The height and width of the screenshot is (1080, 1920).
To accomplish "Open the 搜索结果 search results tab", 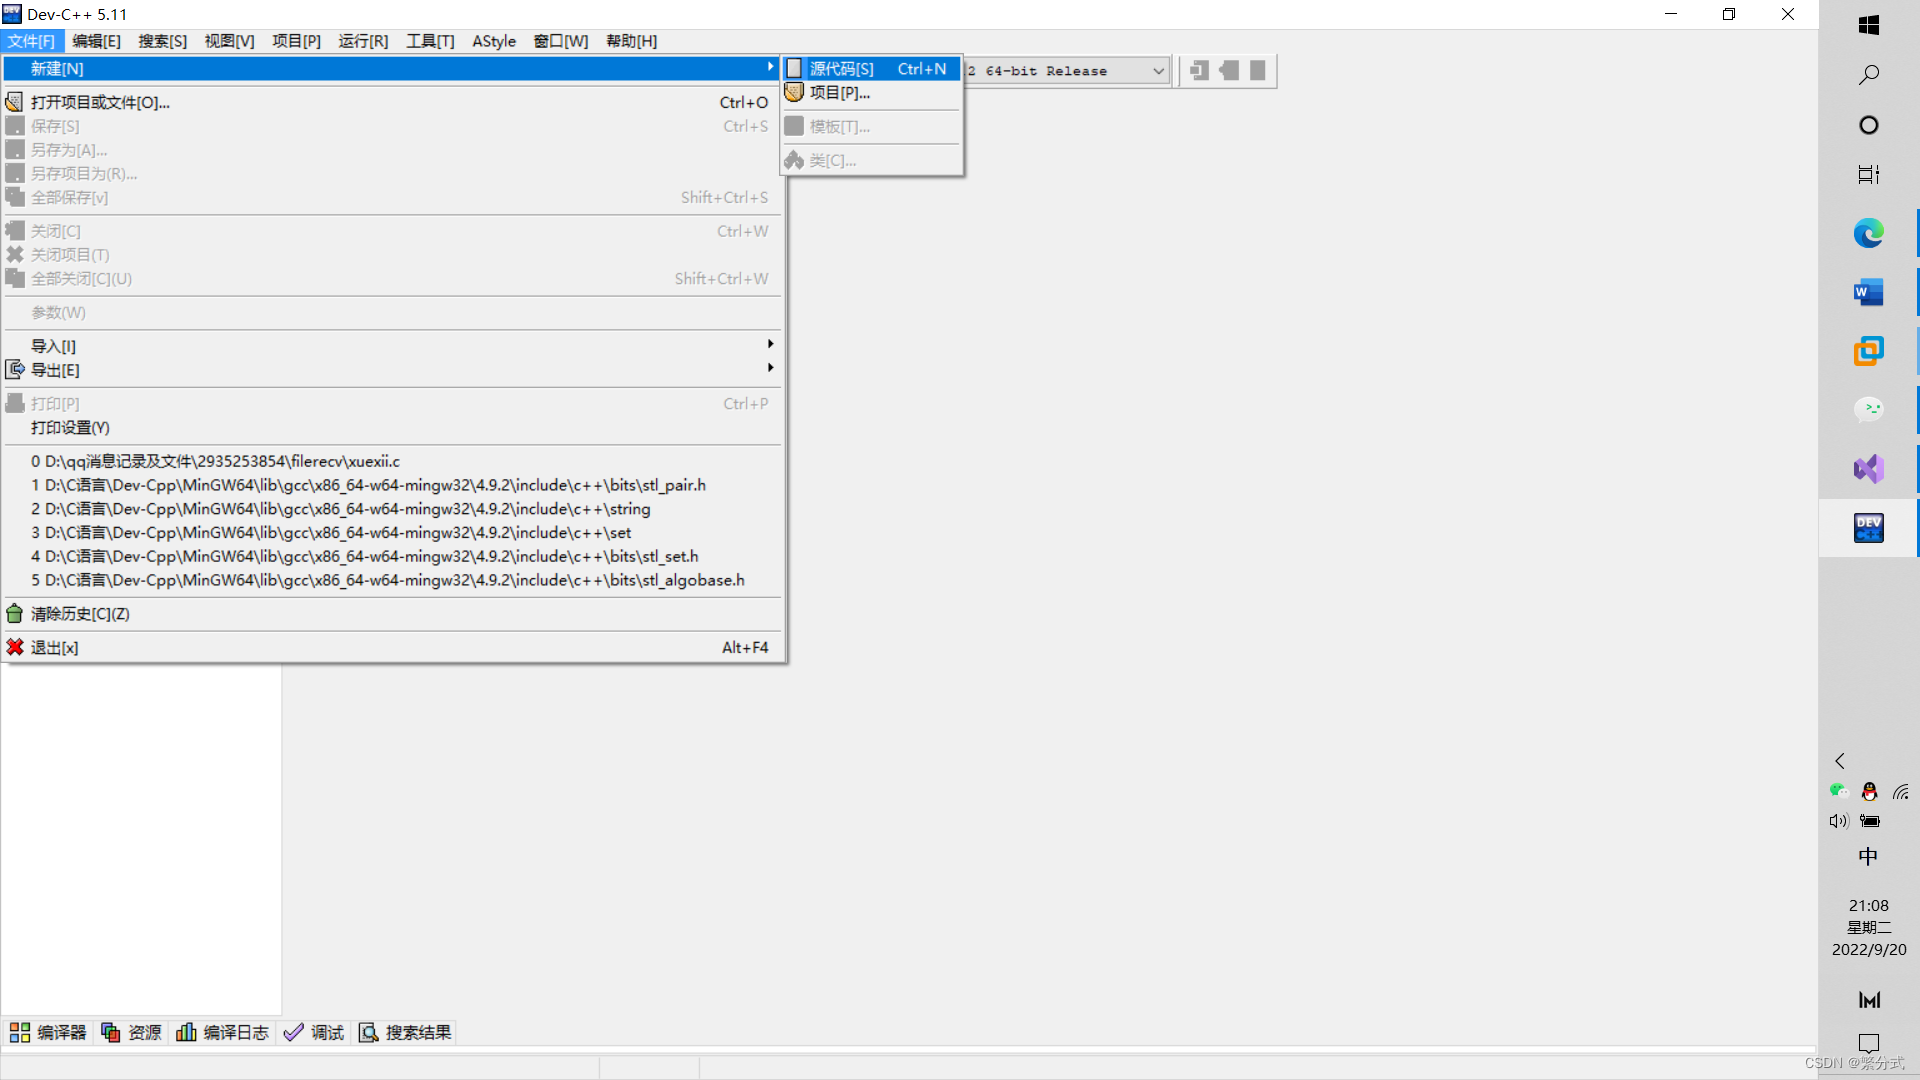I will pos(405,1032).
